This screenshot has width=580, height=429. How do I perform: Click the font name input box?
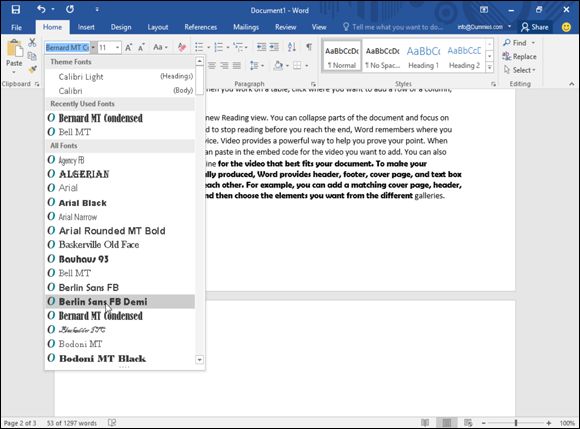pos(67,47)
